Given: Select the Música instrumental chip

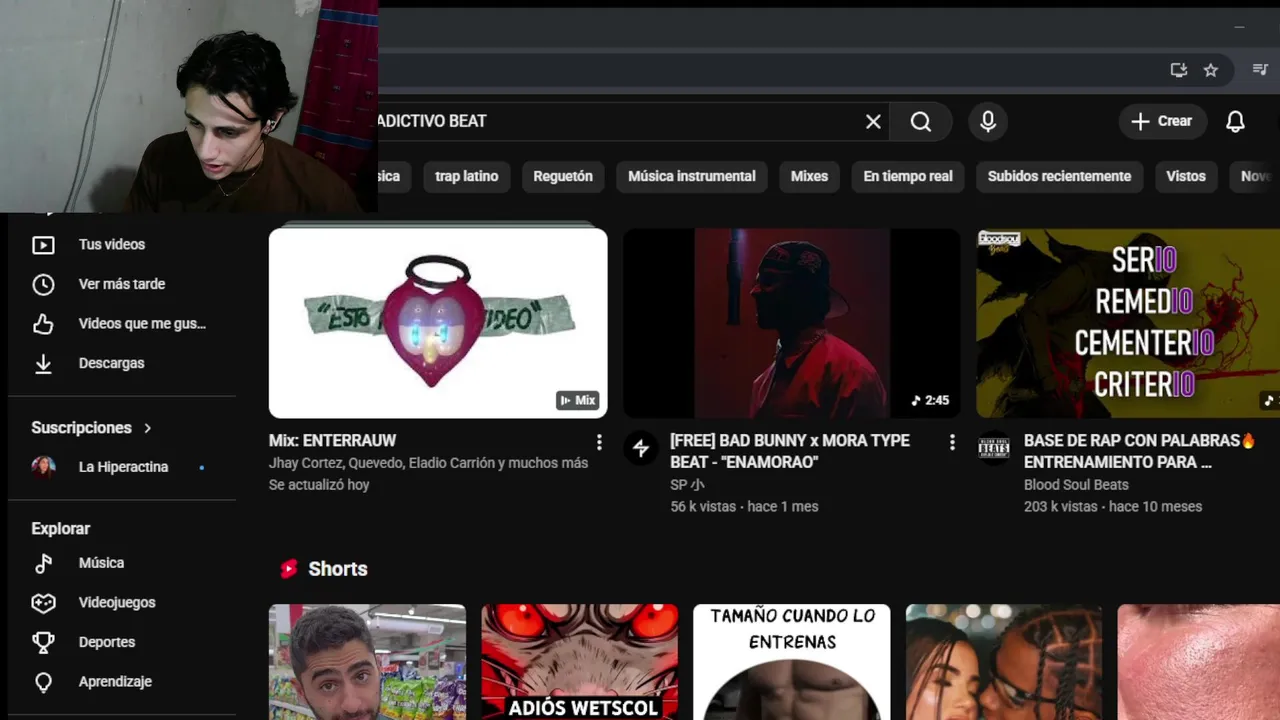Looking at the screenshot, I should [x=692, y=176].
